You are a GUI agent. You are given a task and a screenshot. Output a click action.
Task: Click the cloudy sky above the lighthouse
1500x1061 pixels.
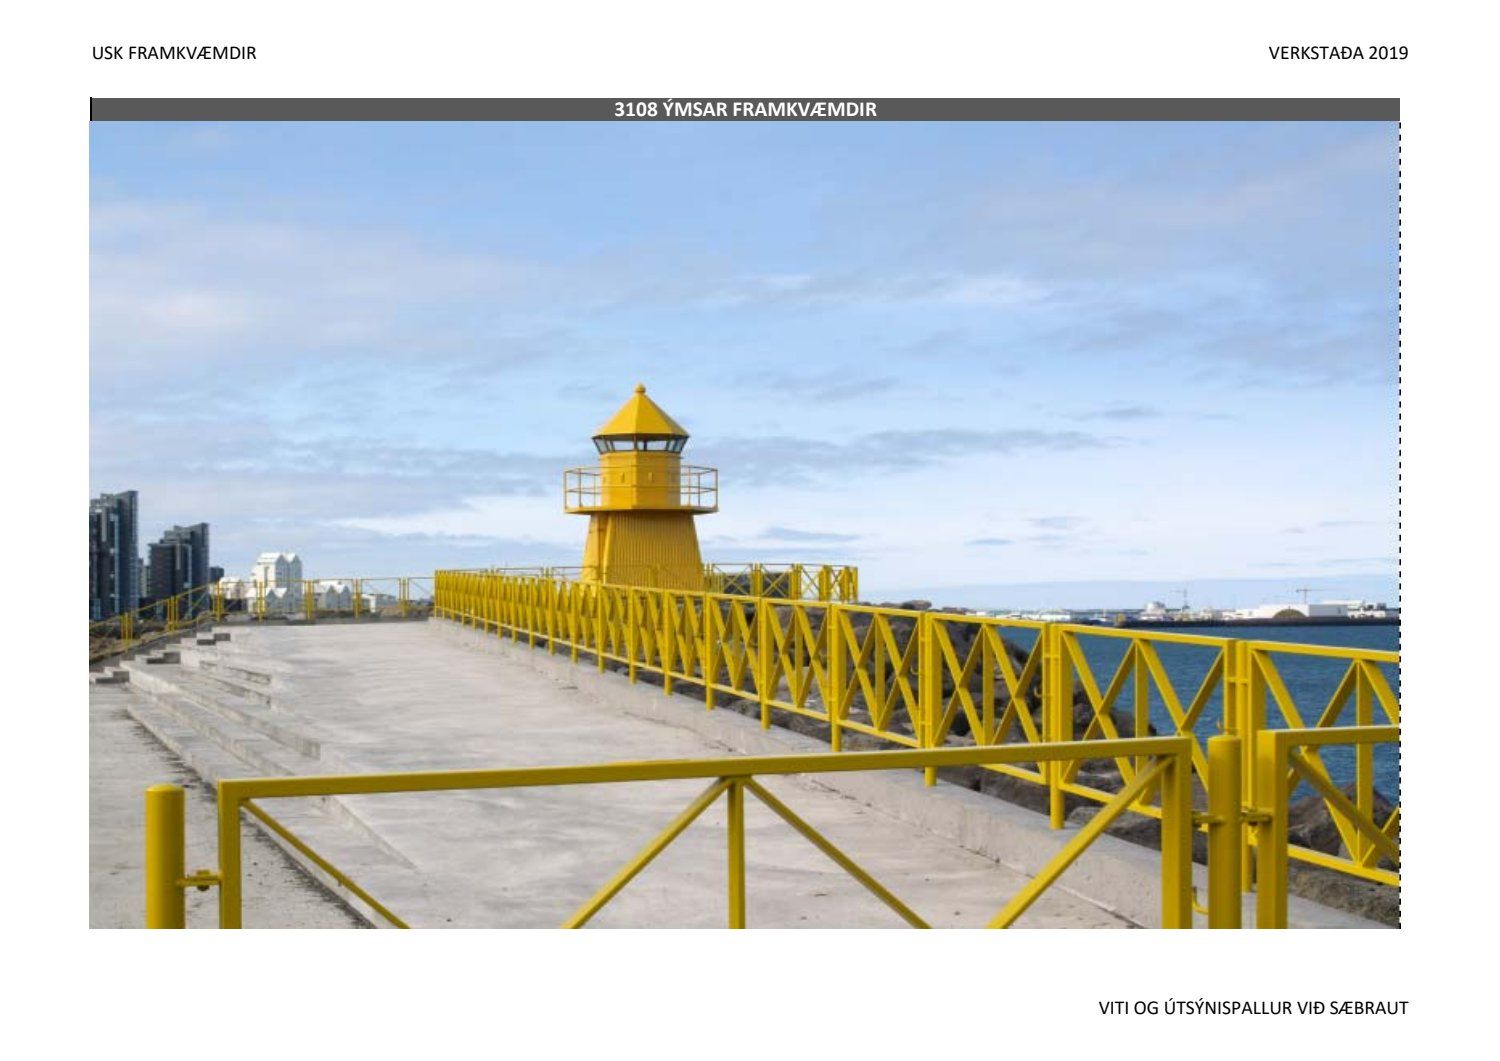(700, 250)
